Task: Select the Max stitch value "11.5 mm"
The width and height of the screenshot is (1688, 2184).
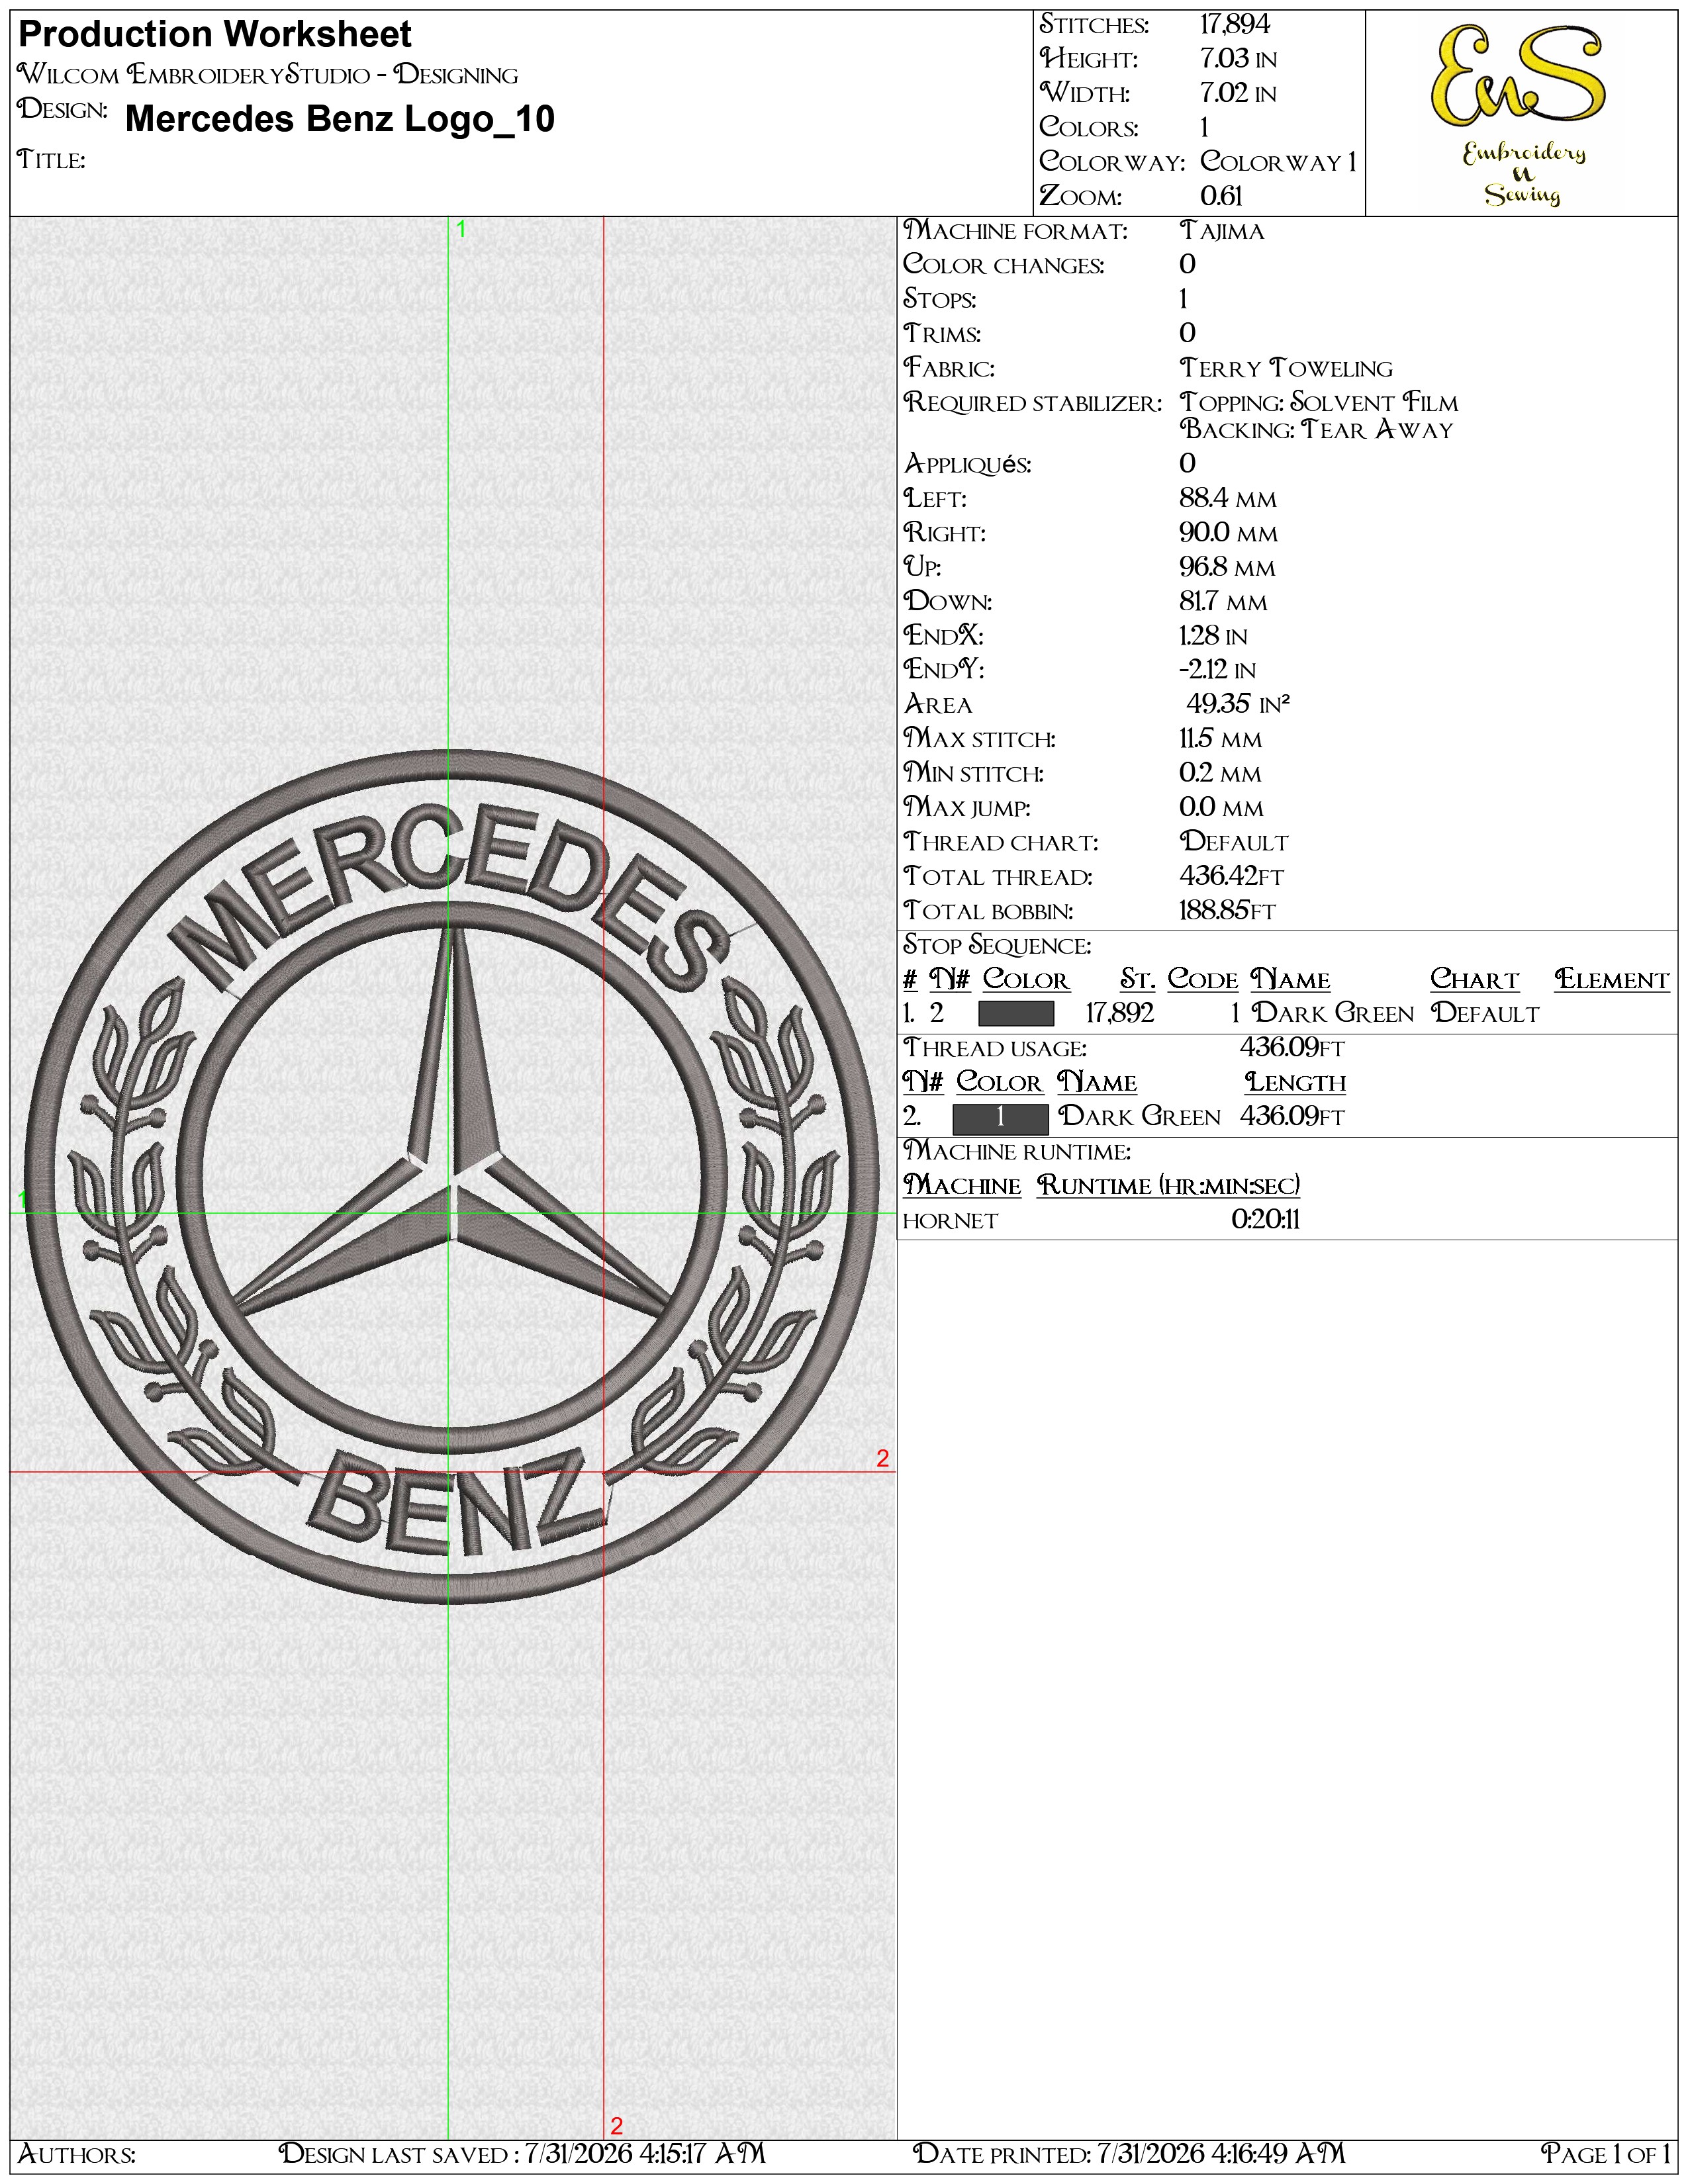Action: pyautogui.click(x=1221, y=739)
